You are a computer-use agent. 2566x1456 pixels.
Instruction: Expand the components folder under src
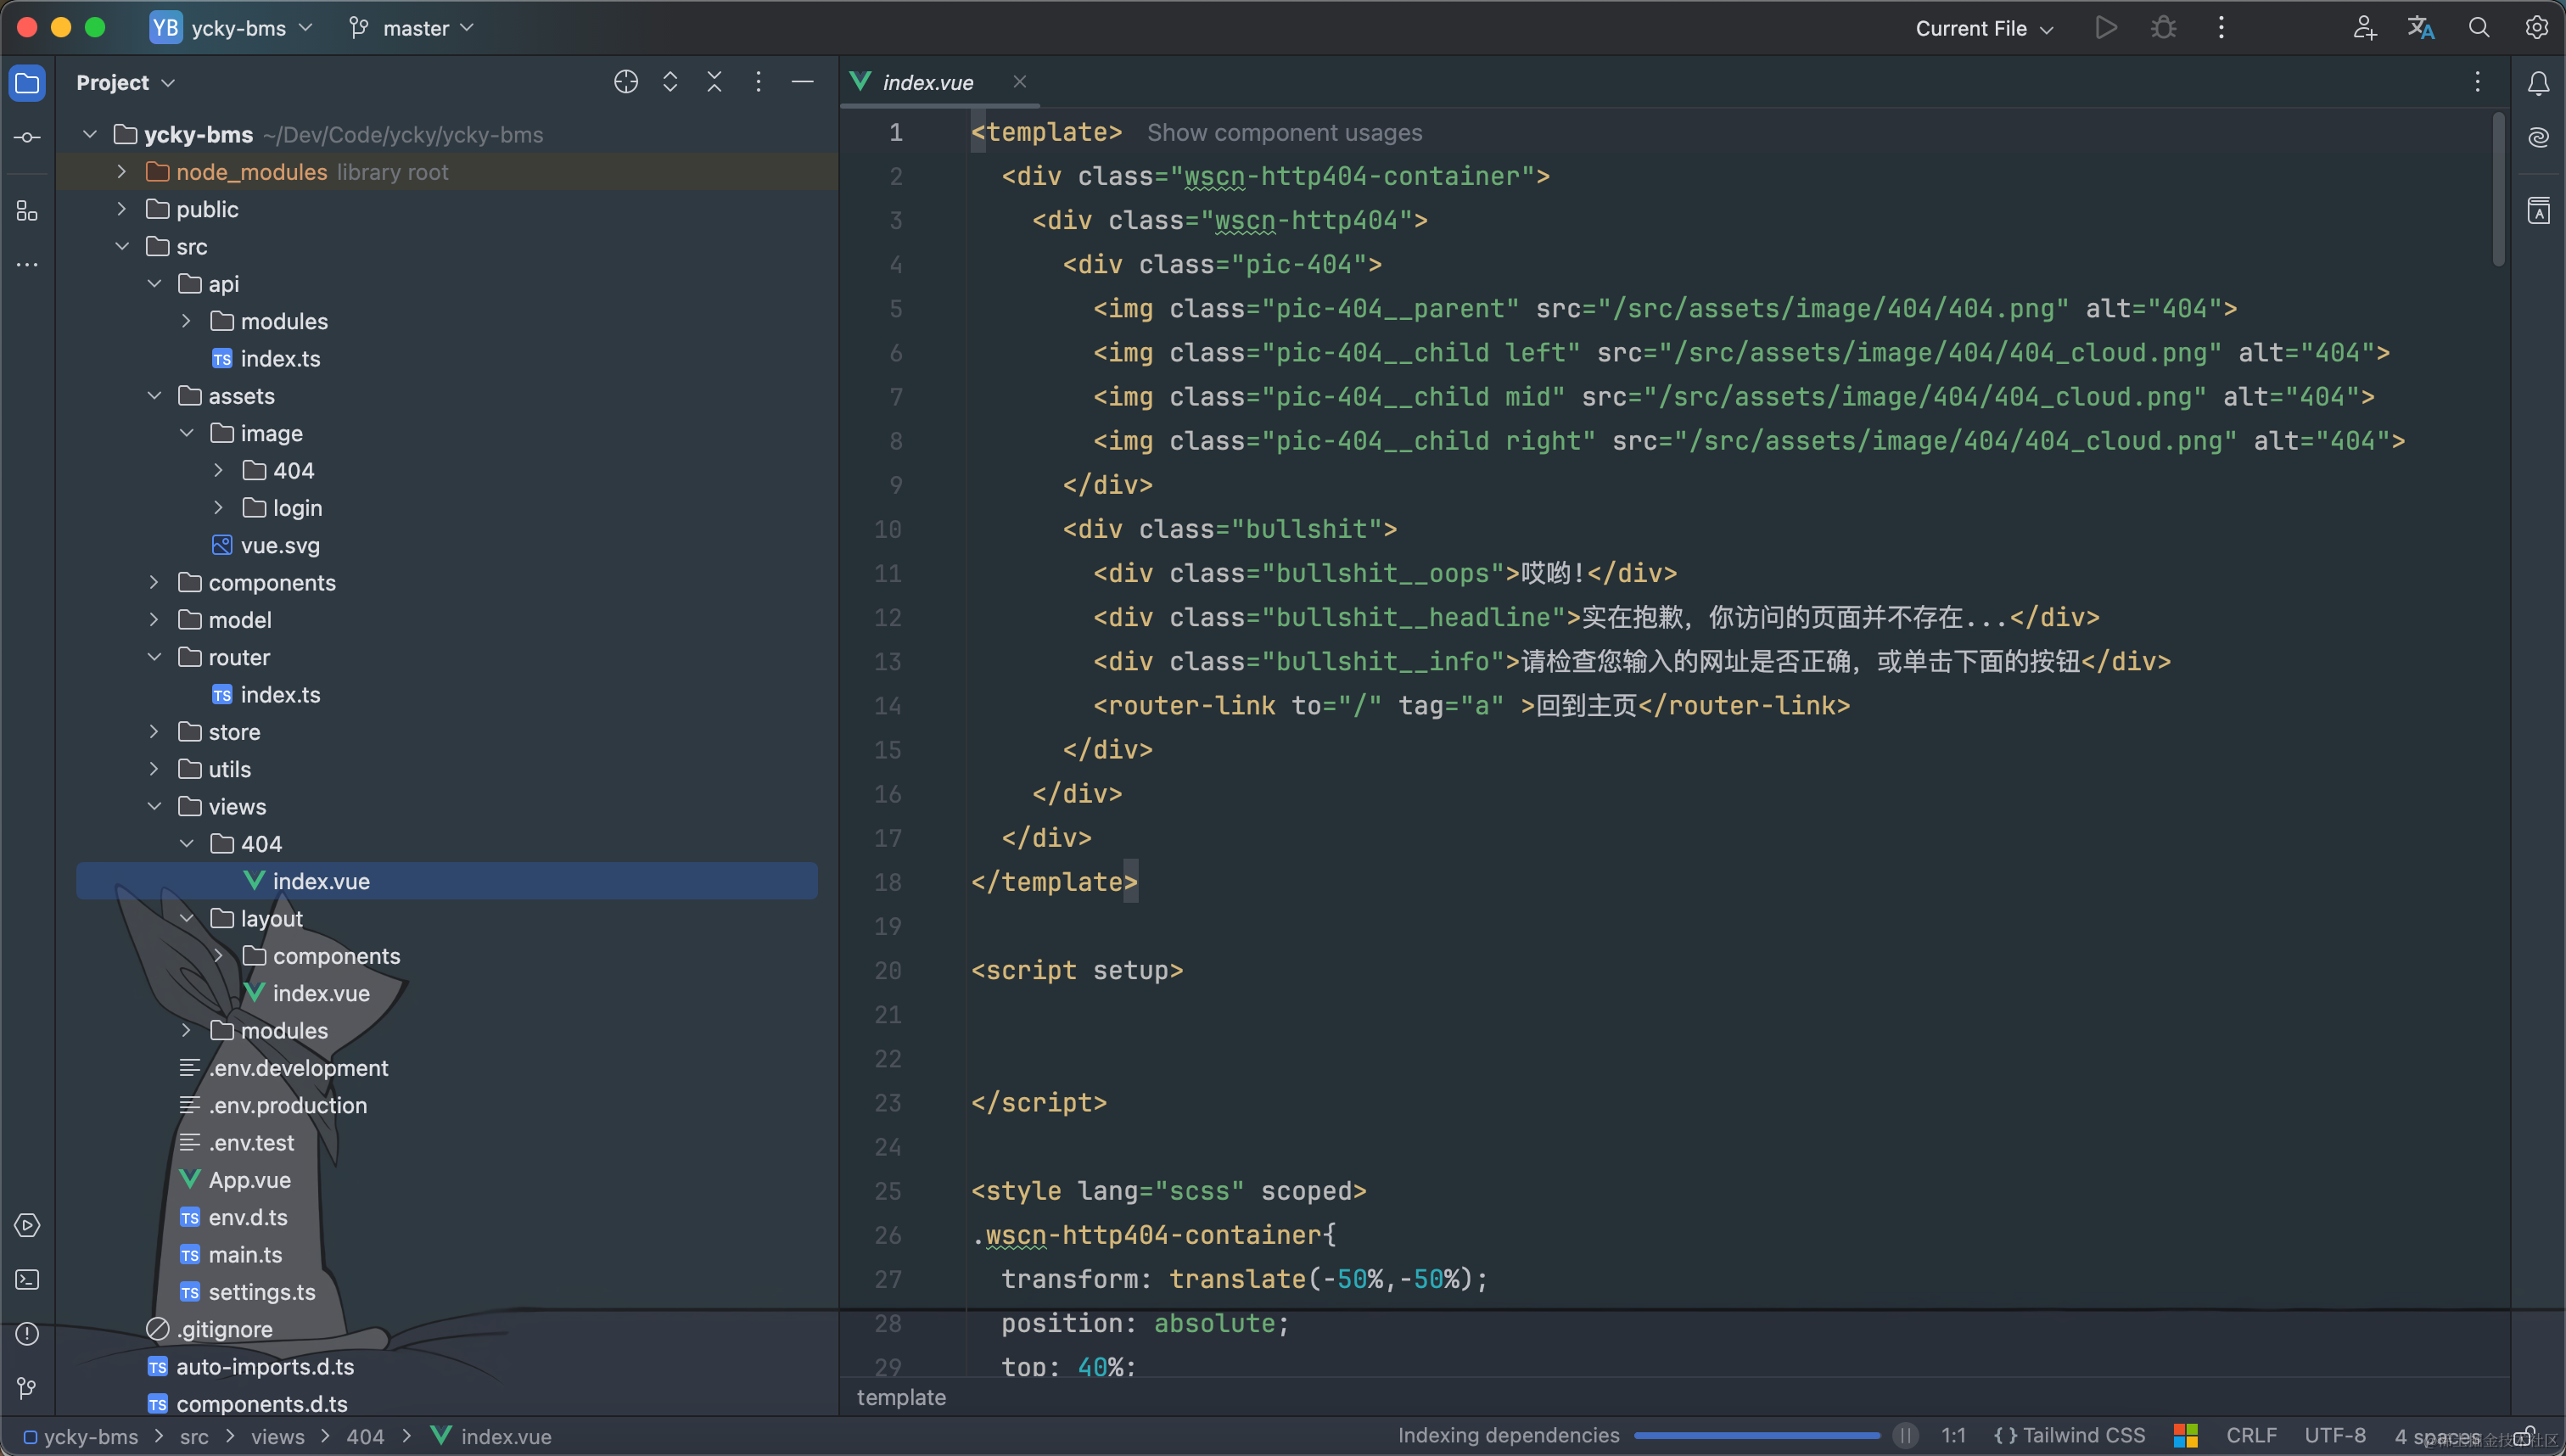[154, 582]
